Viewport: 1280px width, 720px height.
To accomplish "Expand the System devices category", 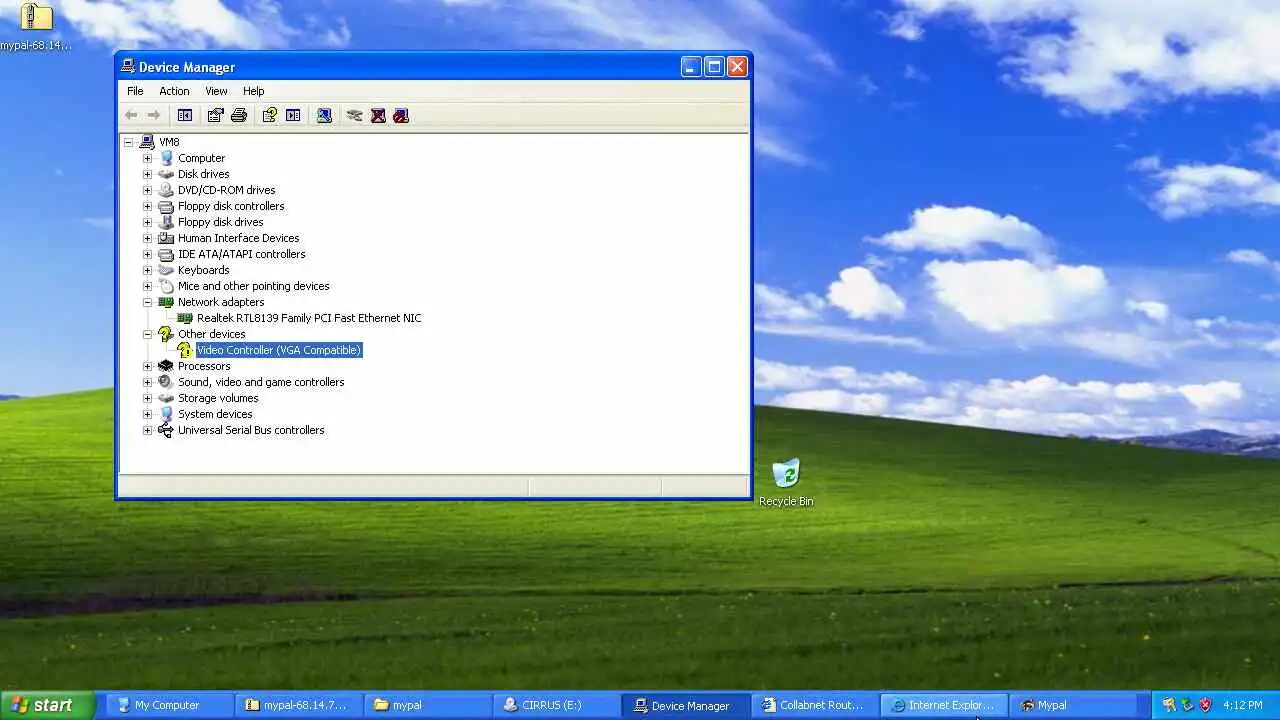I will point(147,414).
